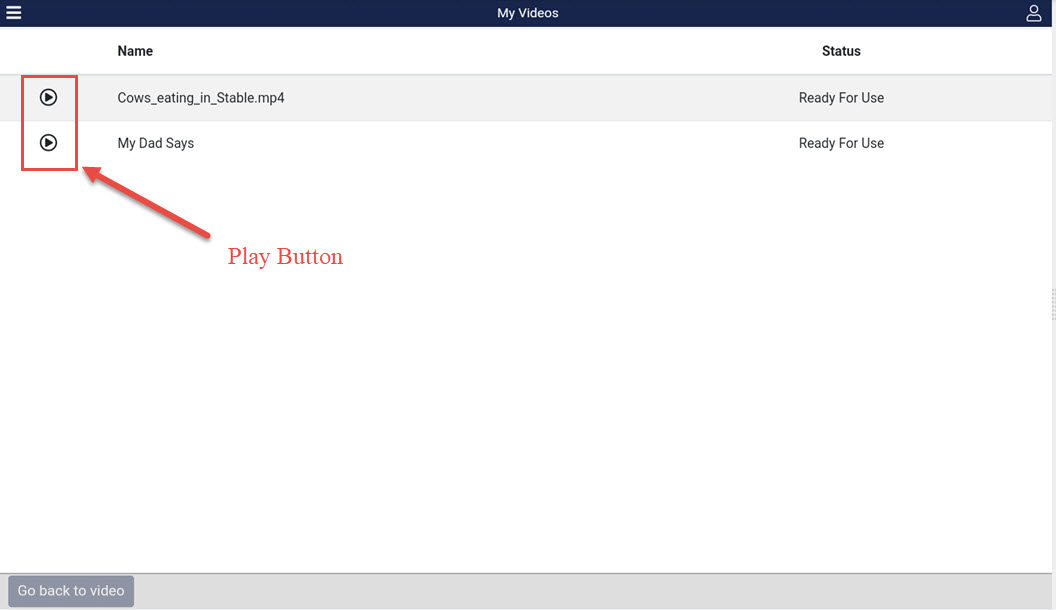Viewport: 1056px width, 610px height.
Task: Click blank header bar area left of My Videos
Action: [x=250, y=13]
